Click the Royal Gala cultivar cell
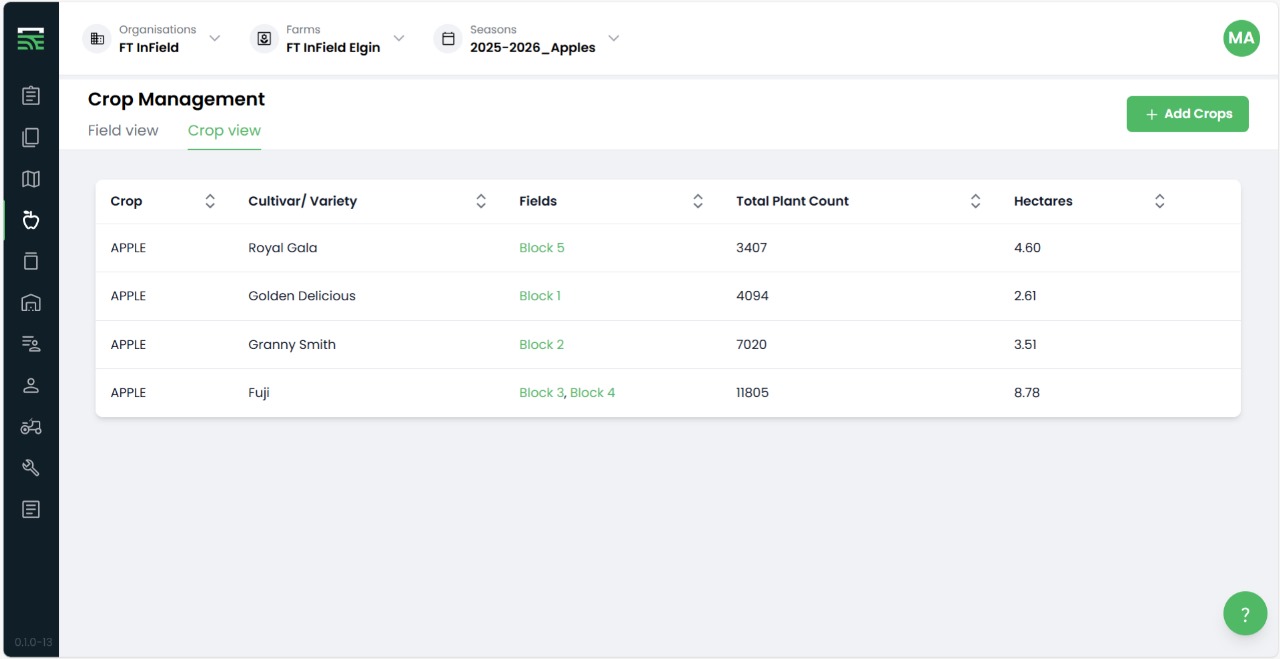Viewport: 1280px width, 659px height. point(283,248)
